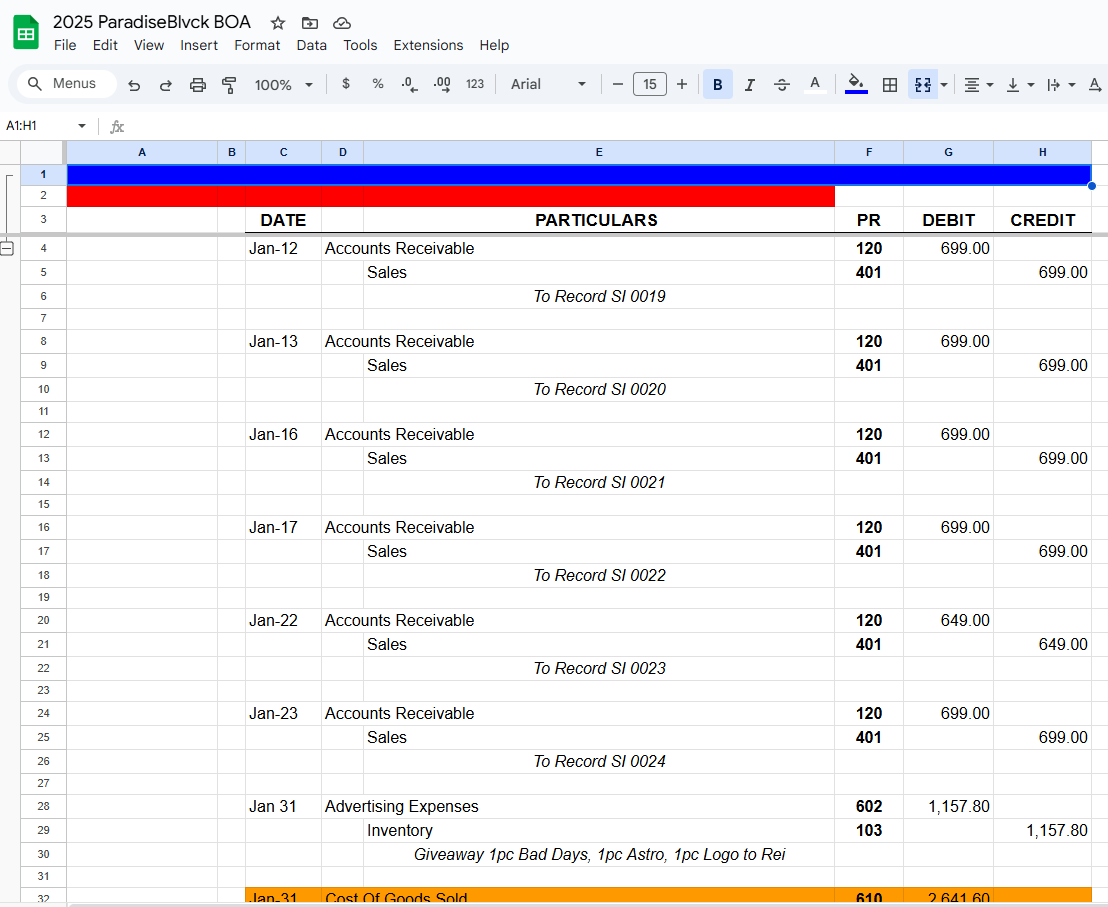Open vertical align dropdown

(1020, 85)
